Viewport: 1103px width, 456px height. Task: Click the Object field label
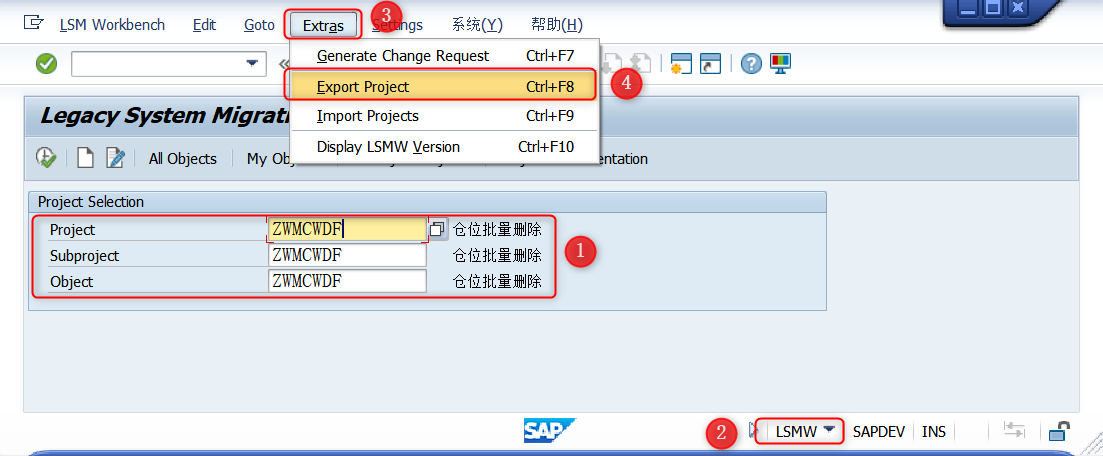(71, 282)
